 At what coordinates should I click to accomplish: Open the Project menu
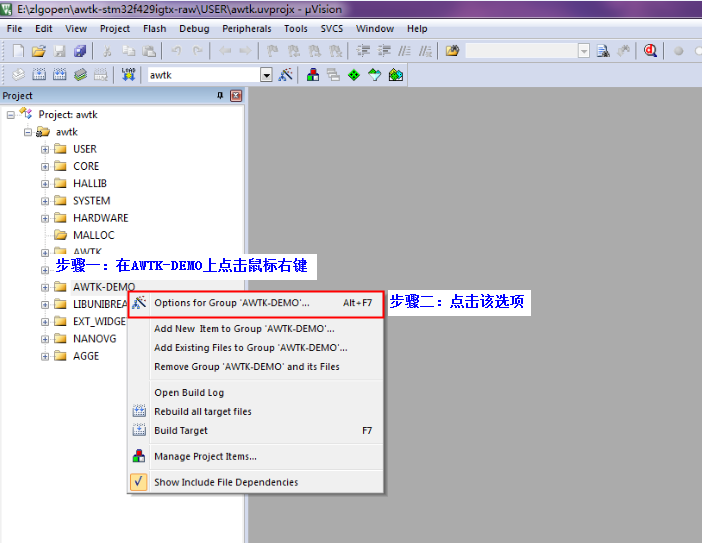pyautogui.click(x=115, y=29)
